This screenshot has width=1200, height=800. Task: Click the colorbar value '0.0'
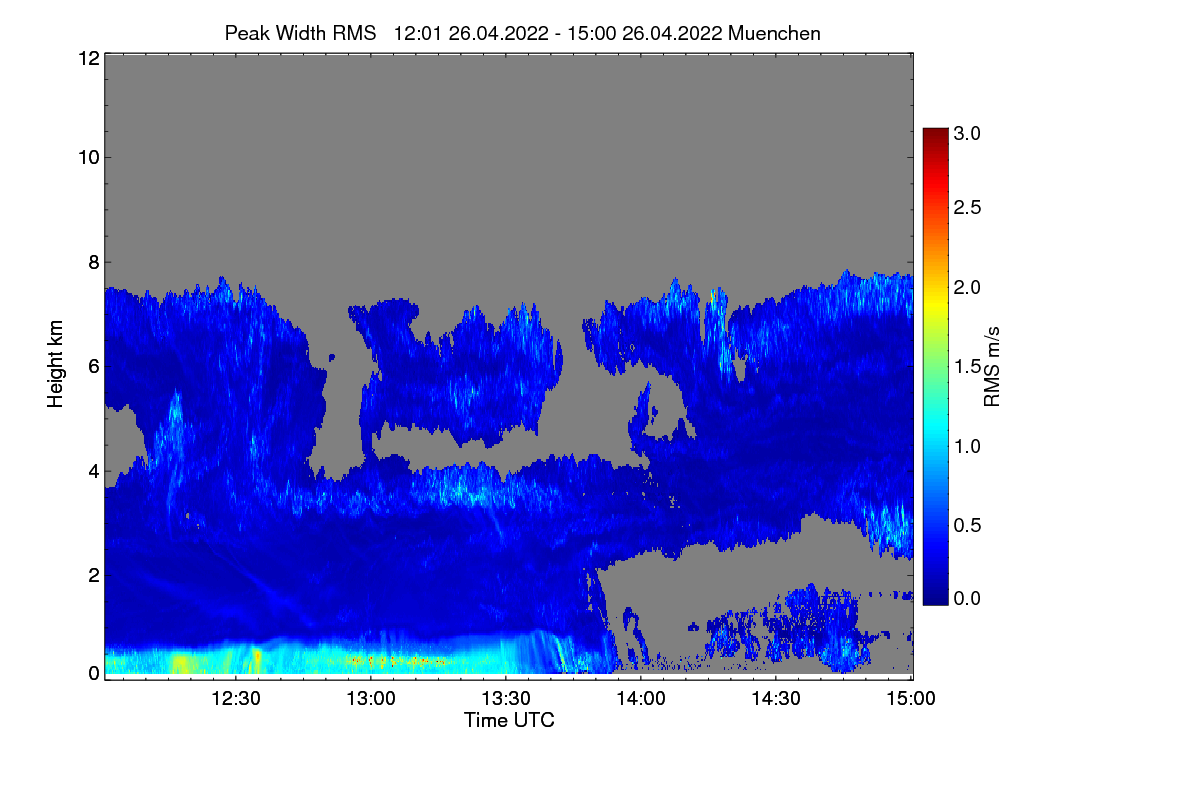click(968, 598)
